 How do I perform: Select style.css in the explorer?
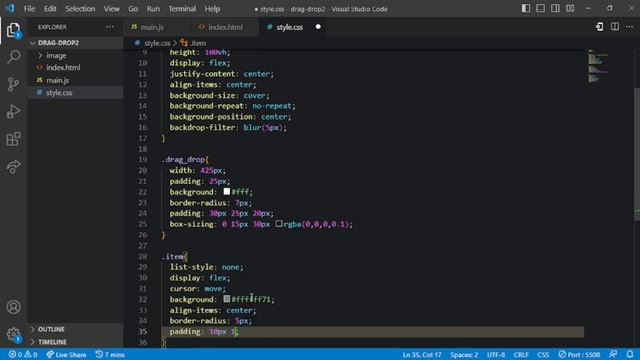(76, 93)
